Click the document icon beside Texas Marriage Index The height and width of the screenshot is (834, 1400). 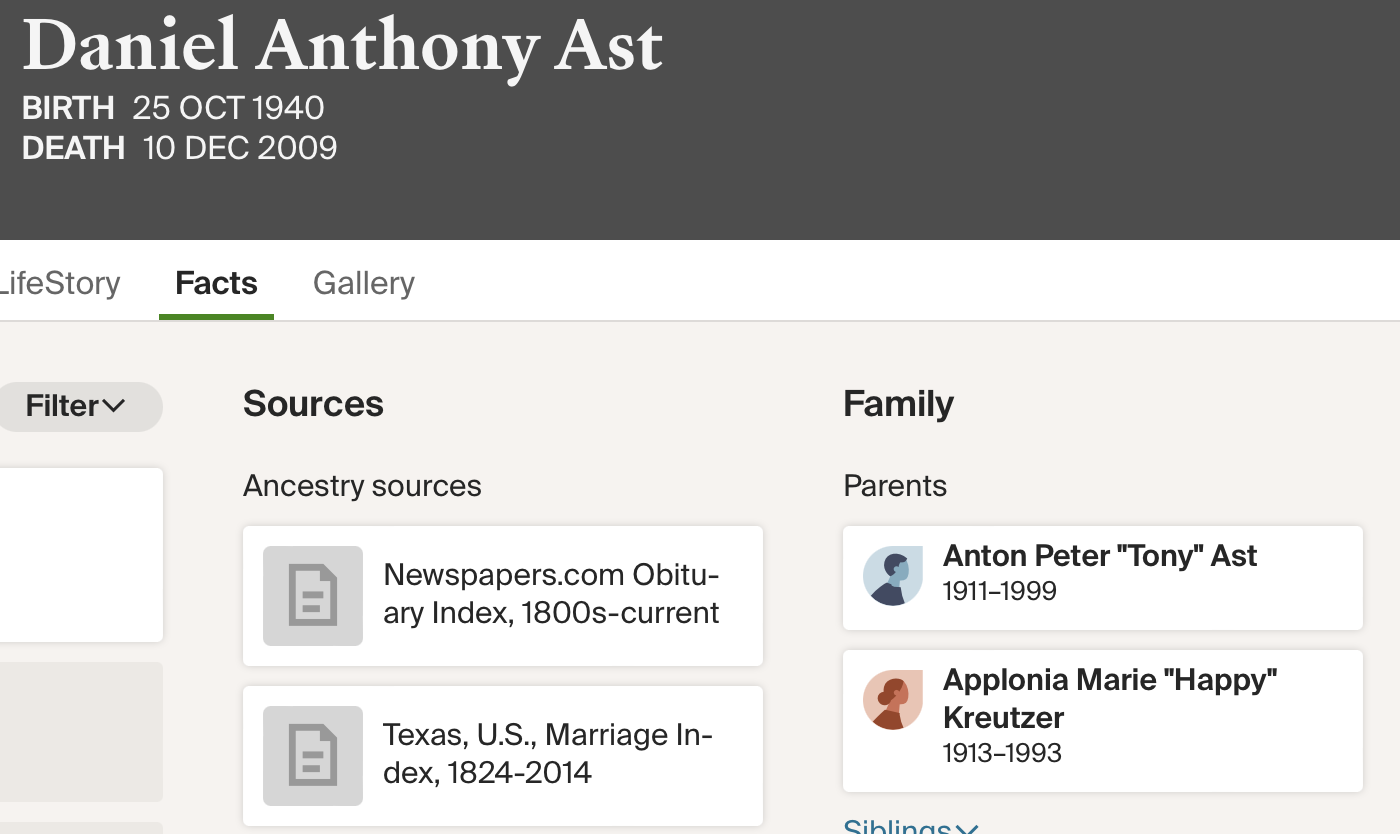[x=313, y=756]
